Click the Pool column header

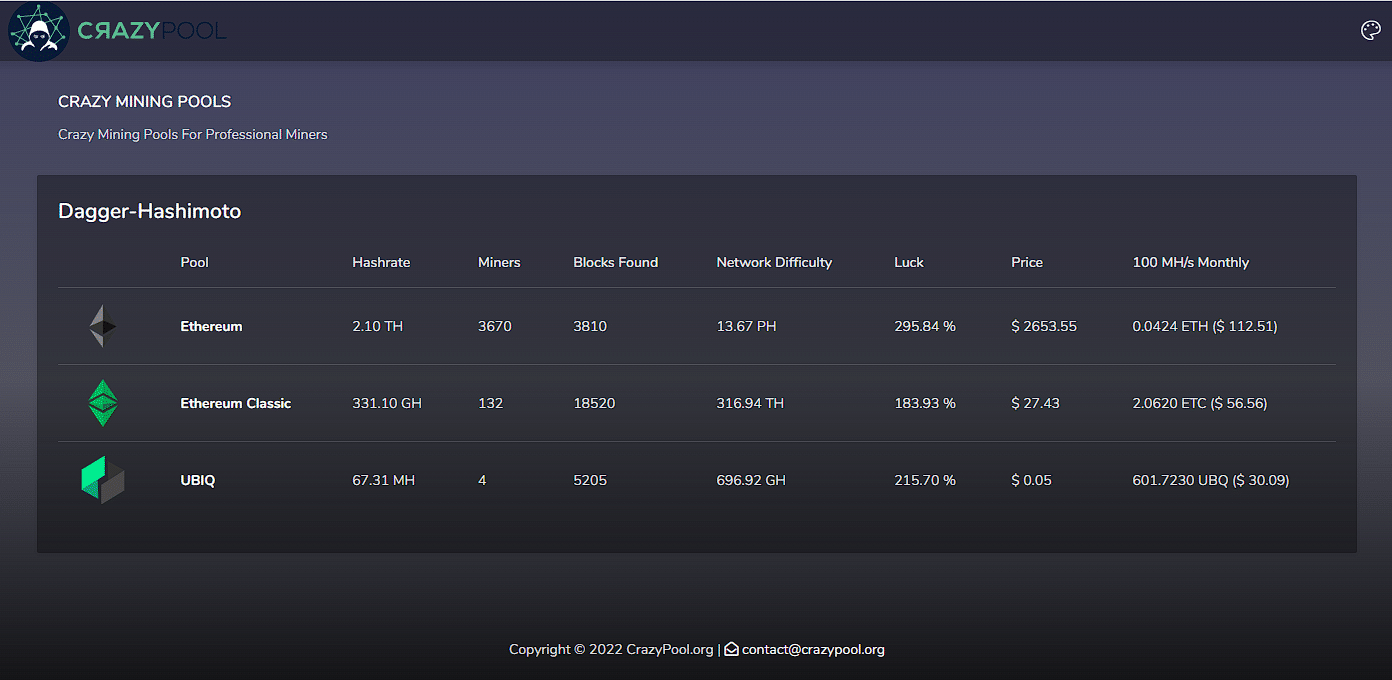coord(195,262)
